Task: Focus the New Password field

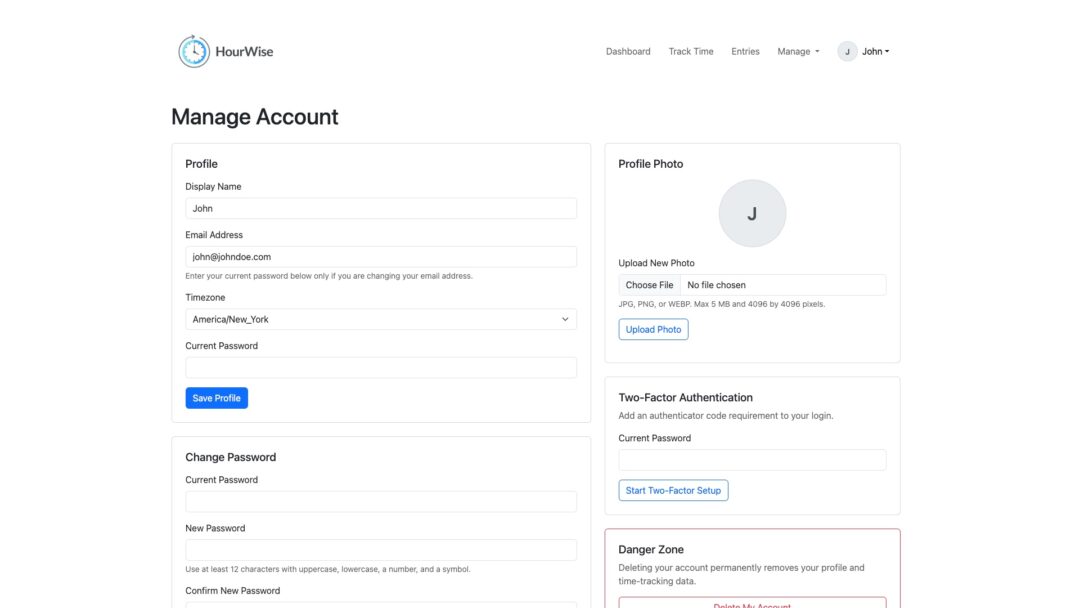Action: pyautogui.click(x=381, y=550)
